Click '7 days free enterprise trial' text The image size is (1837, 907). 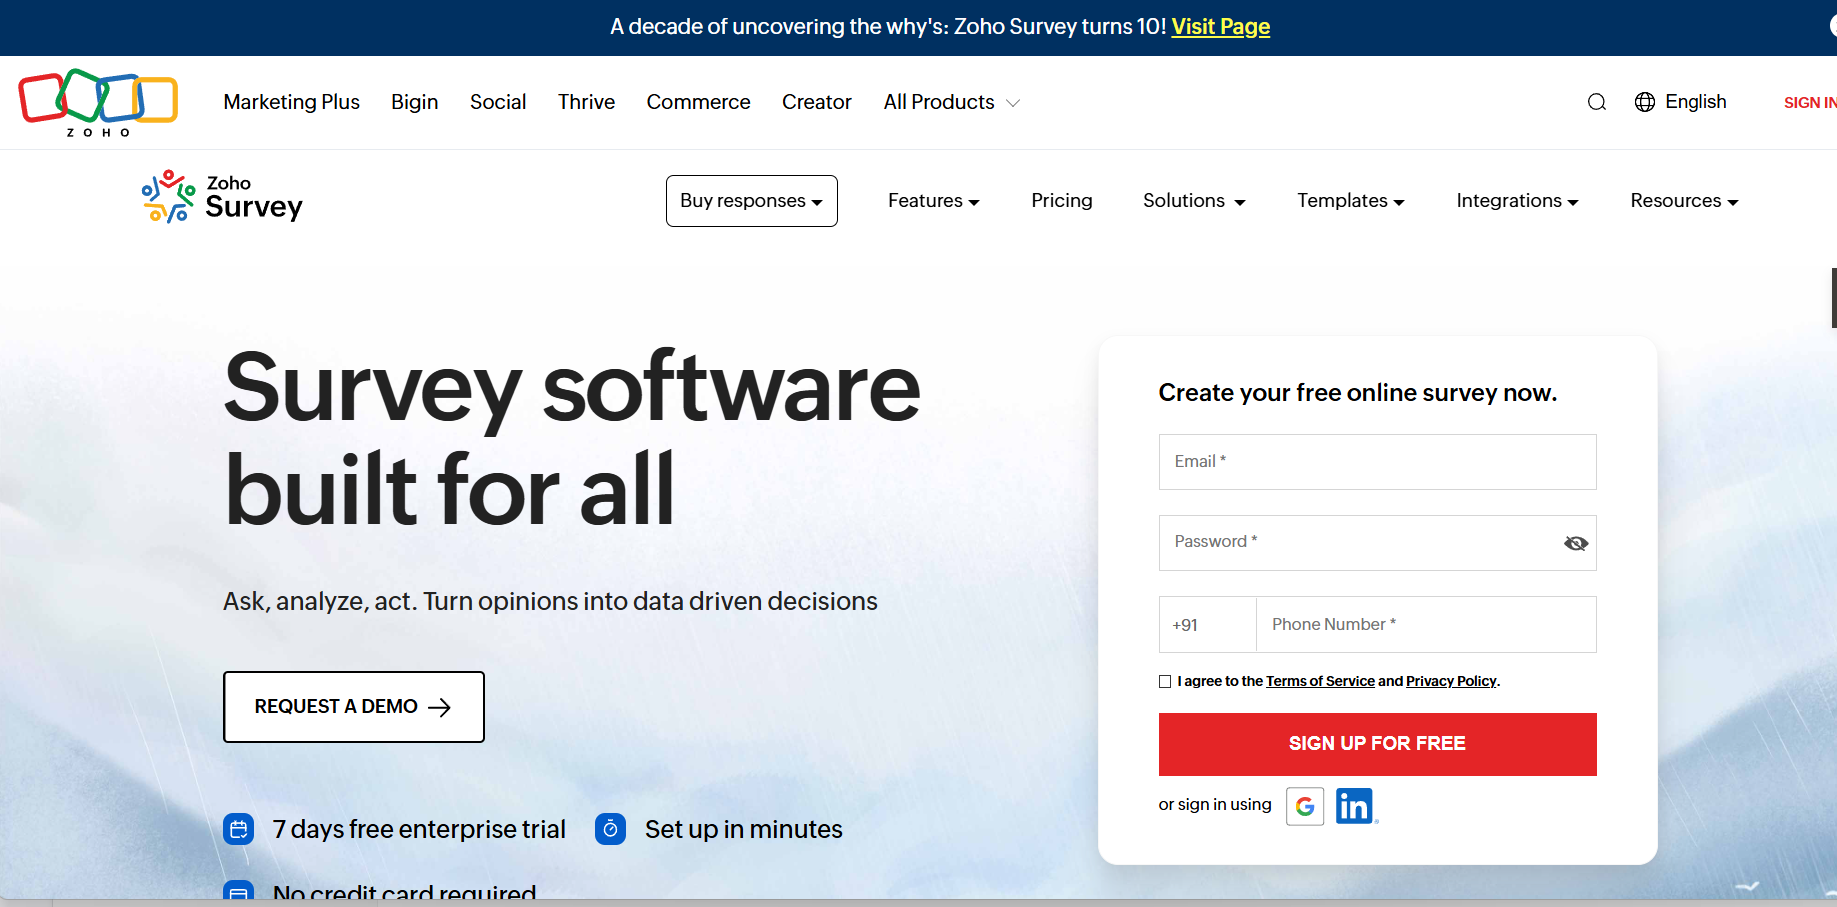click(x=419, y=829)
